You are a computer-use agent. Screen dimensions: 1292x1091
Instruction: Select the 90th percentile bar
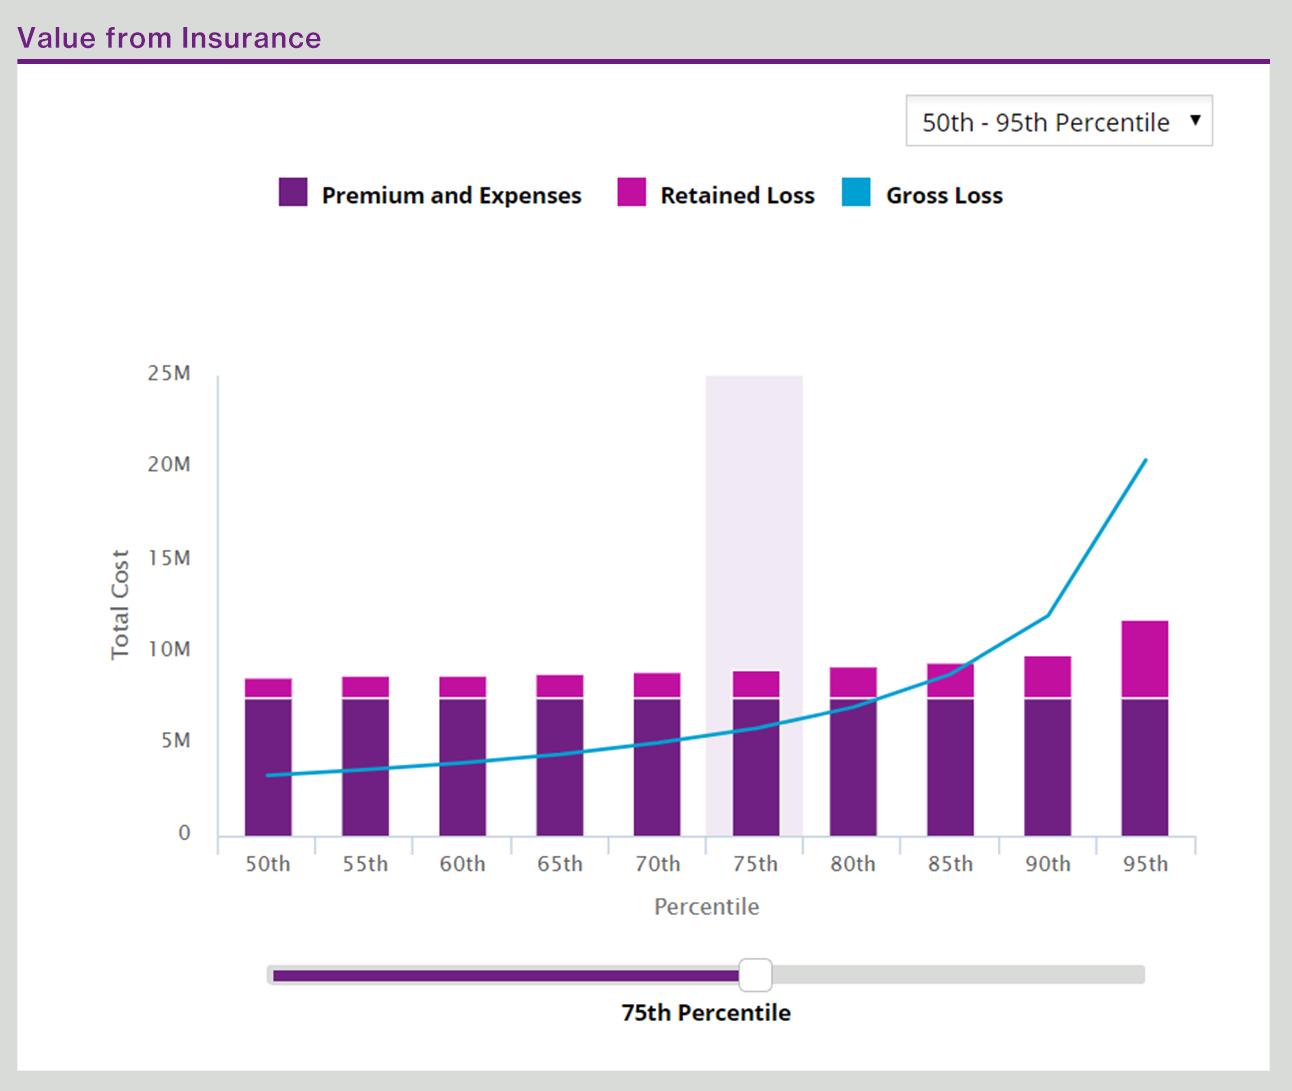1048,746
